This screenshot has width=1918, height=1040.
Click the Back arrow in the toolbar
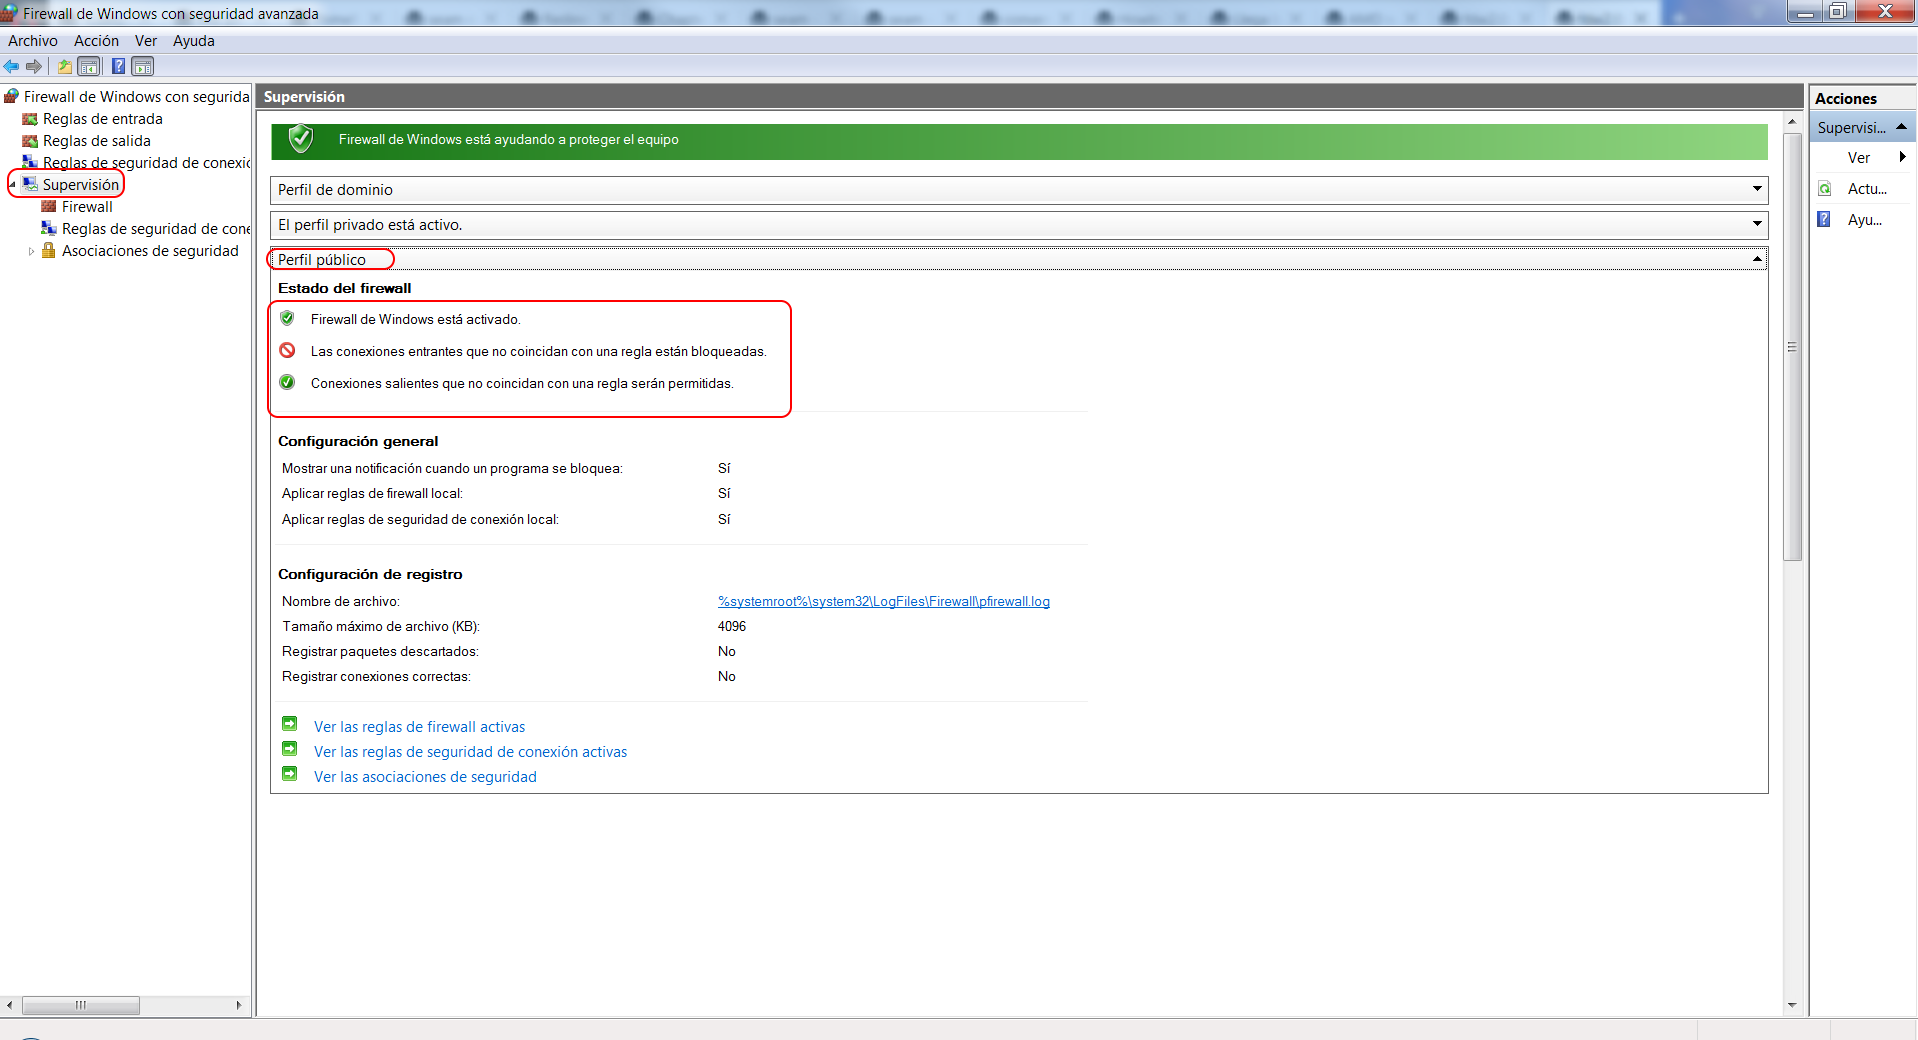pos(11,66)
